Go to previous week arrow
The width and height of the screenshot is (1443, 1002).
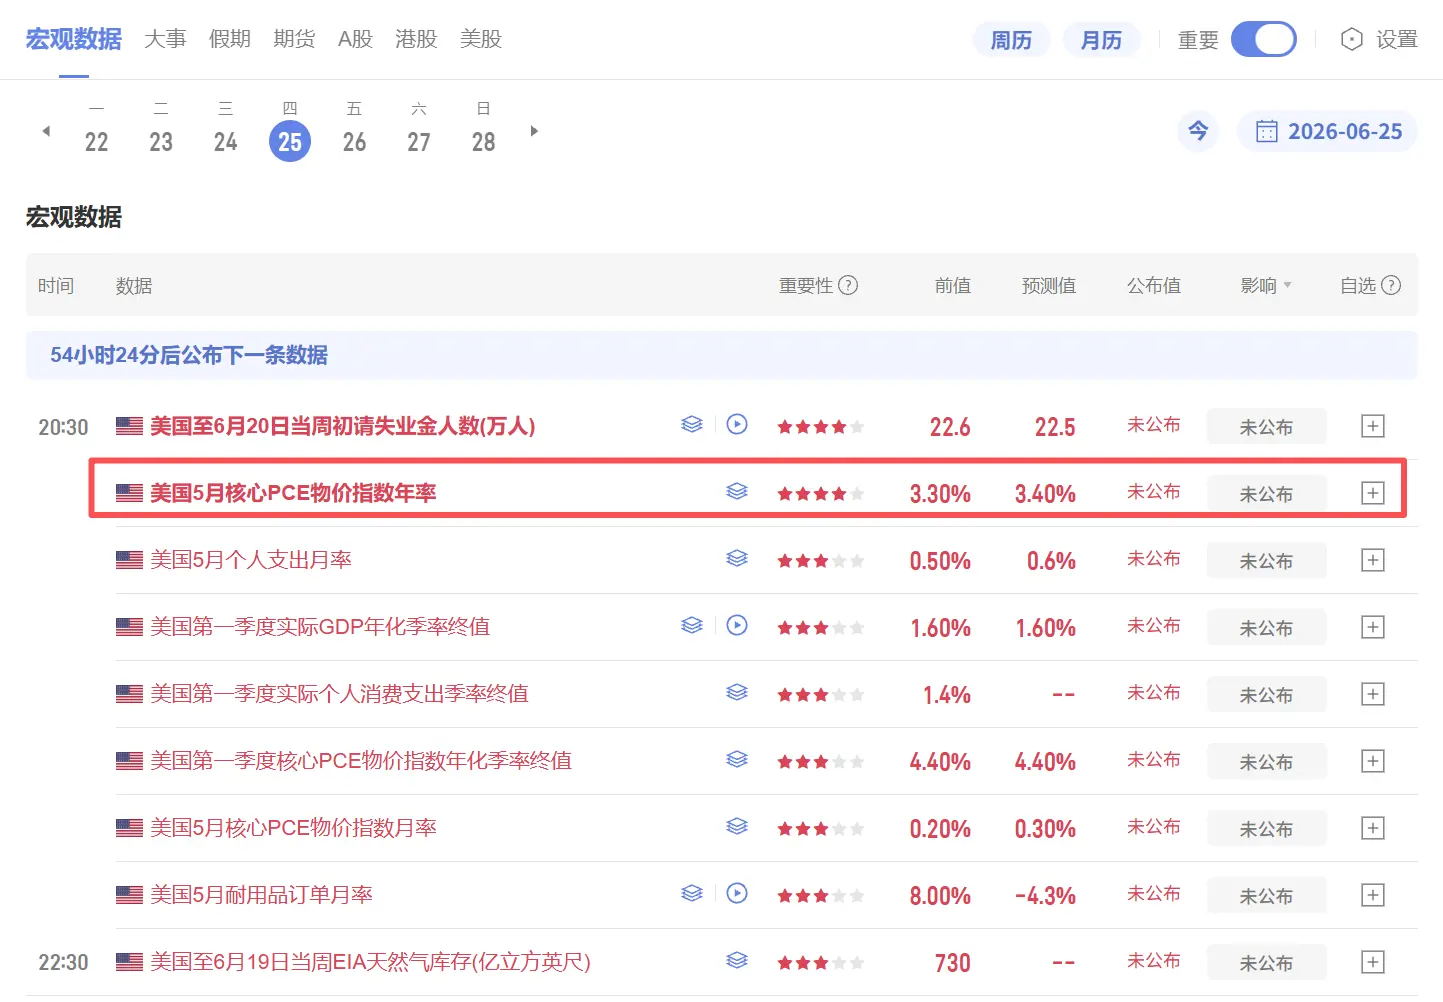click(x=46, y=131)
